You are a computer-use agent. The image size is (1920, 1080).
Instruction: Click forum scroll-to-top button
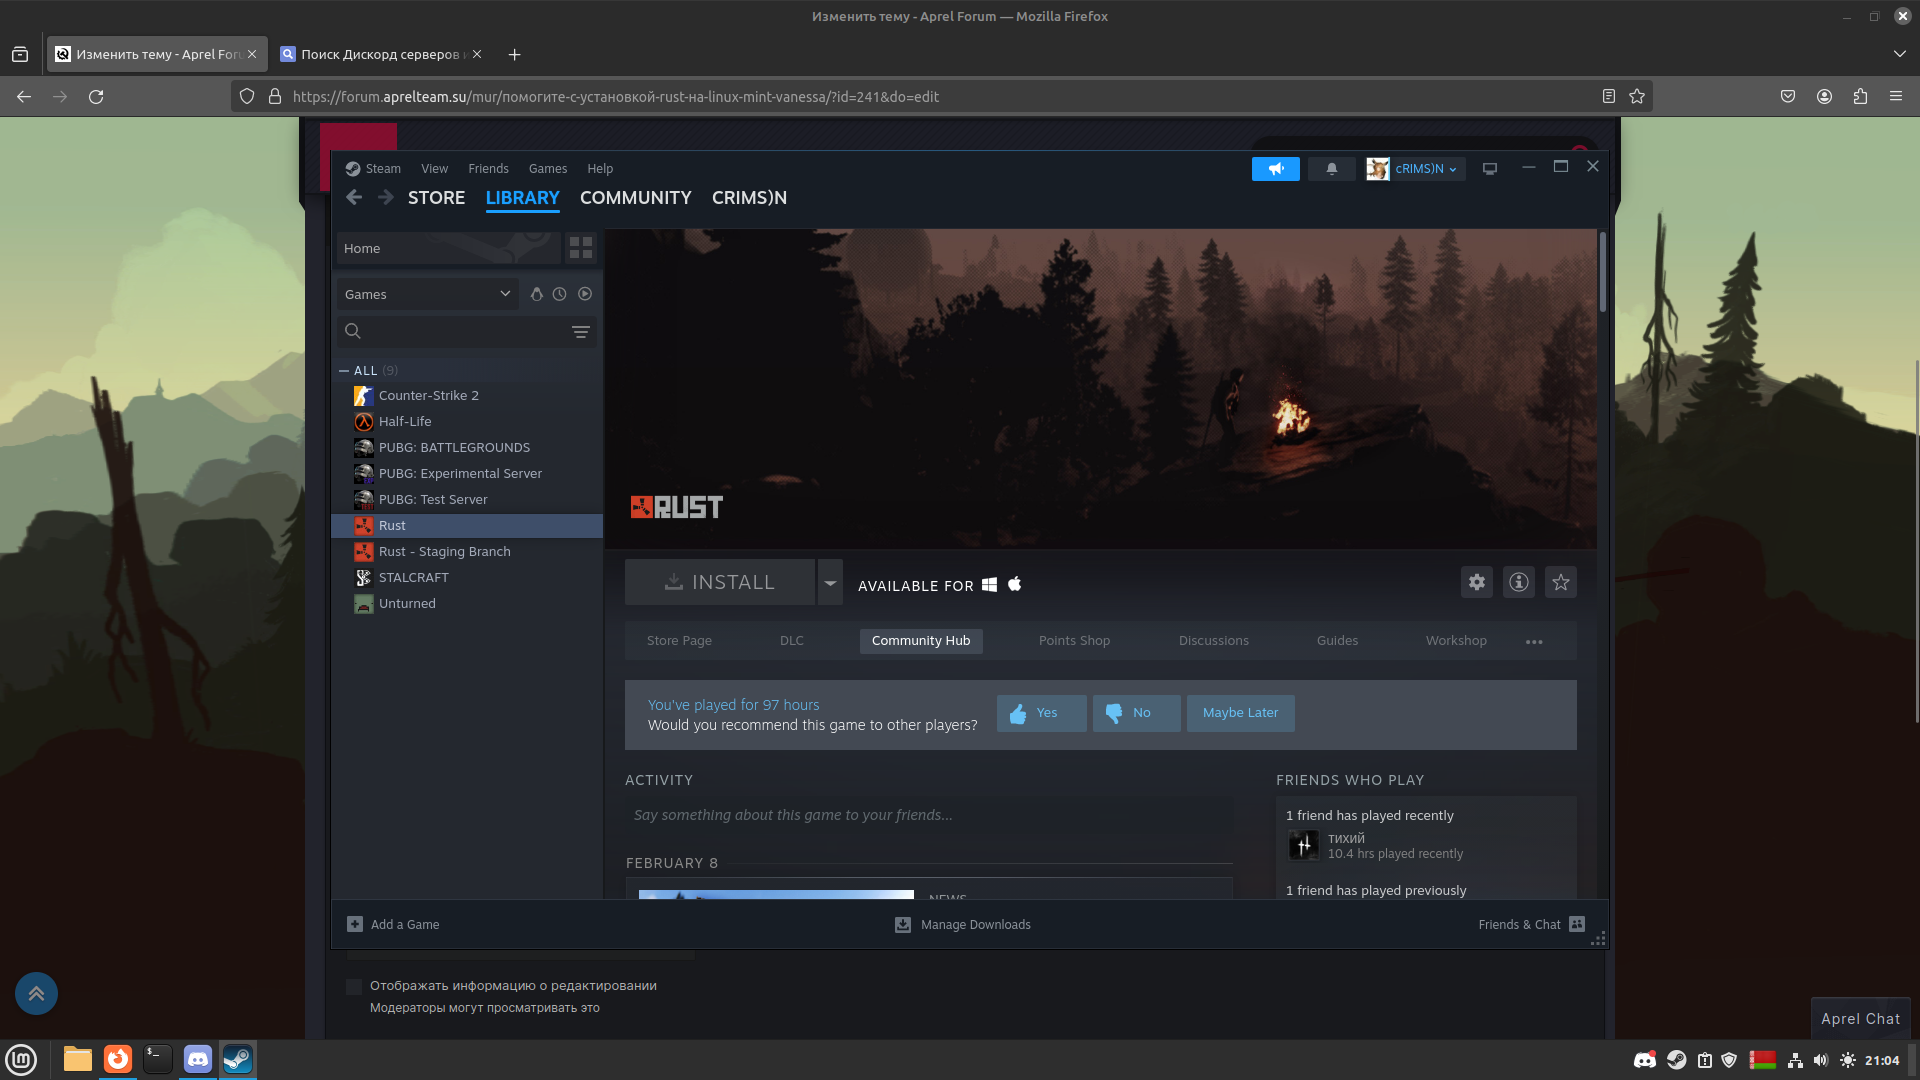36,994
